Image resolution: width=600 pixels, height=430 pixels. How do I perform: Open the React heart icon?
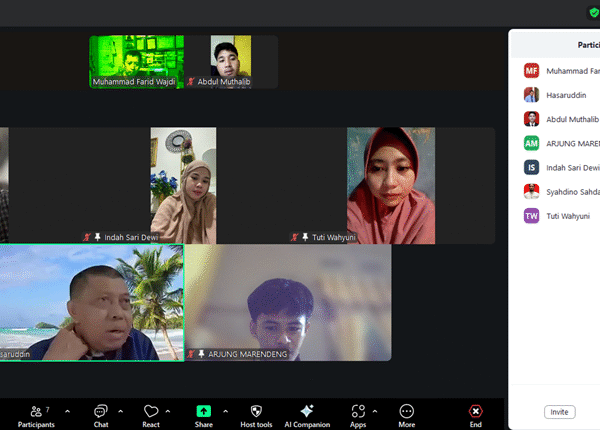point(151,411)
